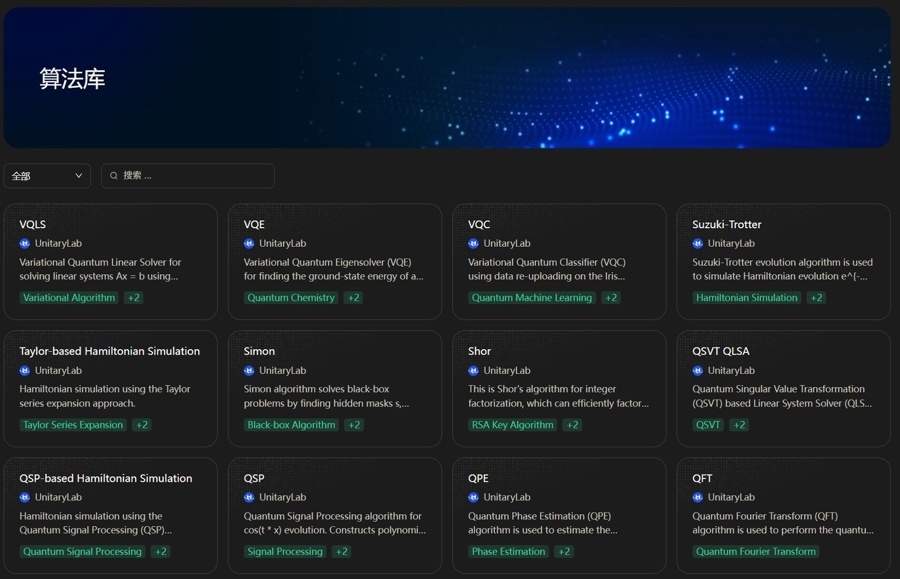Click UnitaryLab logo icon on QFT card
900x579 pixels.
(x=697, y=497)
